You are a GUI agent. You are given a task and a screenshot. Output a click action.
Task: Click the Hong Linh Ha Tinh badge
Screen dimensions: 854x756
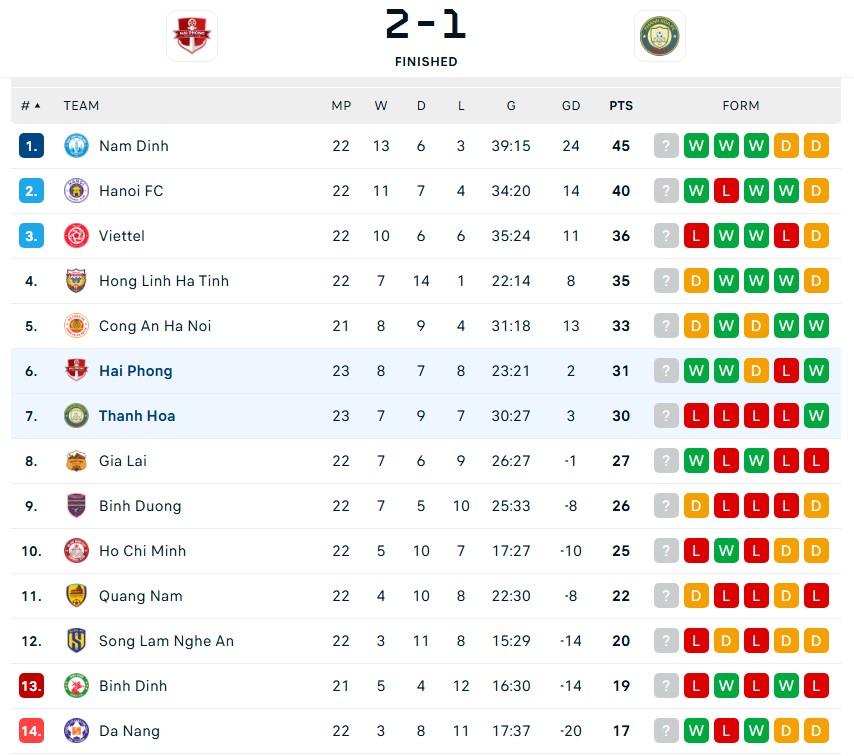point(76,281)
